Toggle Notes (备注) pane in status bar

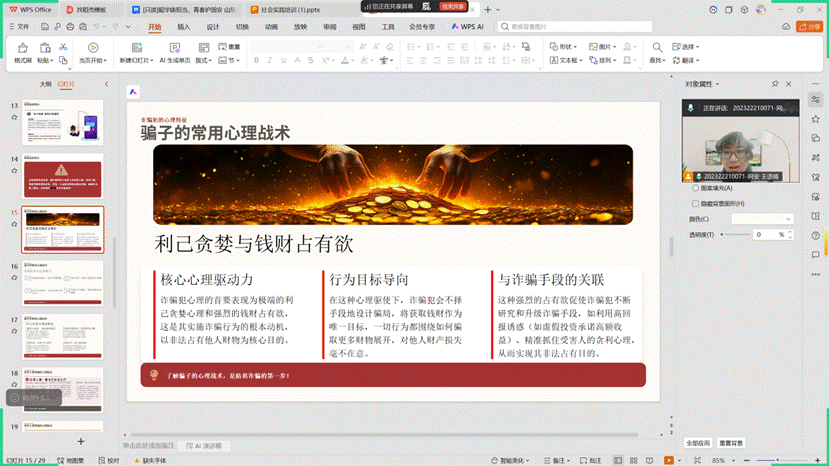(x=557, y=461)
